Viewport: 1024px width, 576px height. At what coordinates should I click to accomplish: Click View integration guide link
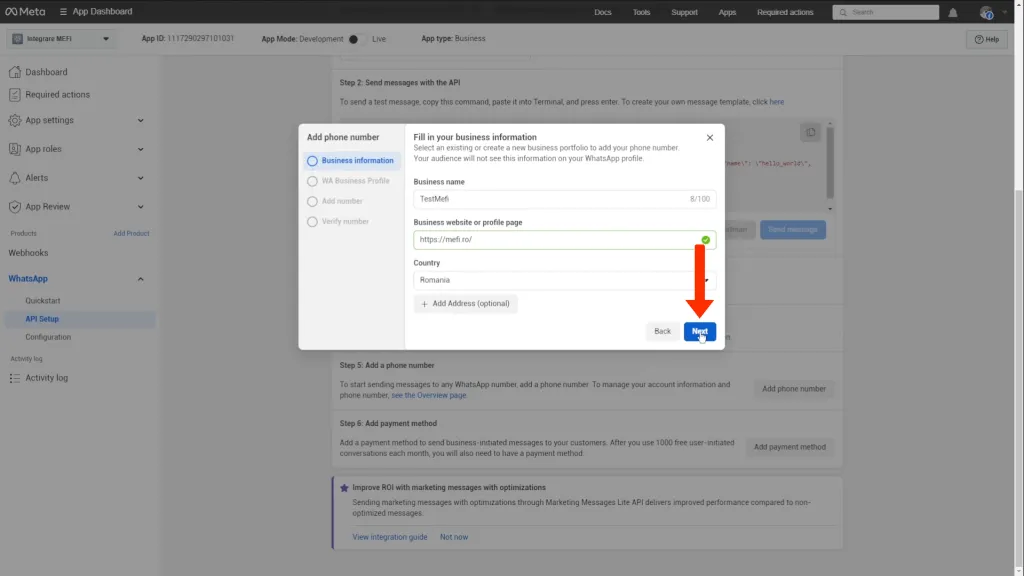390,537
